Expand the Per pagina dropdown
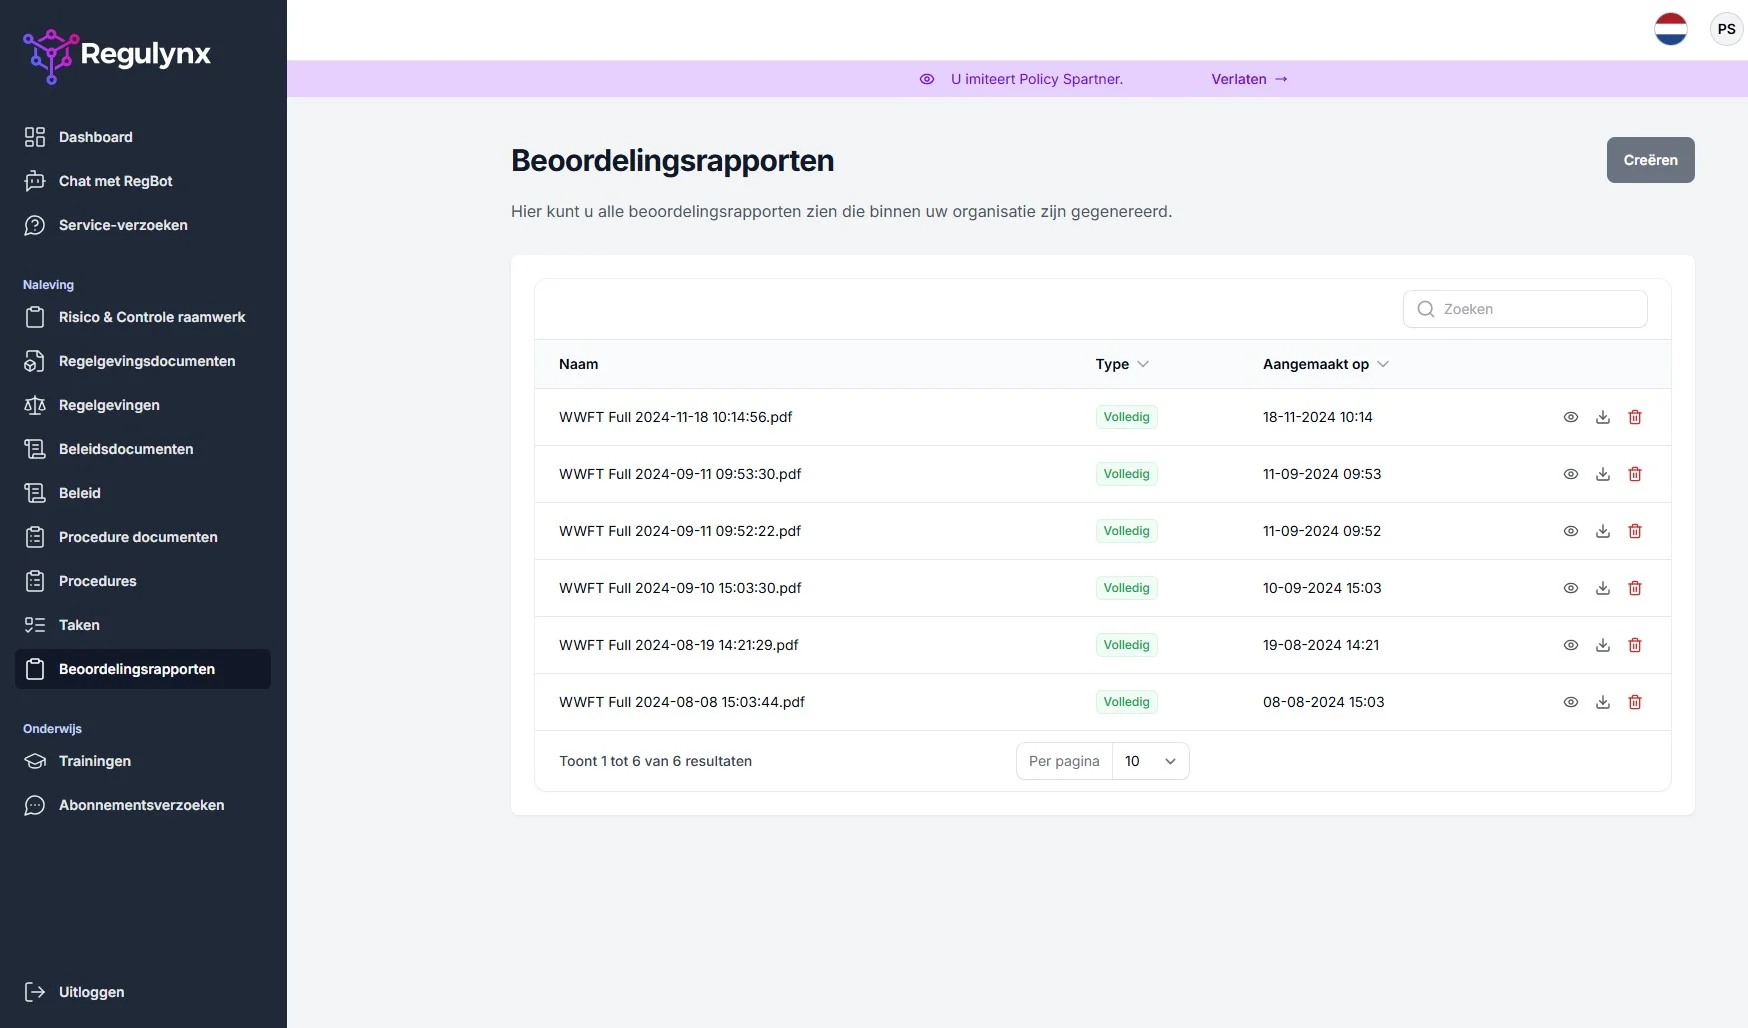 pyautogui.click(x=1150, y=761)
